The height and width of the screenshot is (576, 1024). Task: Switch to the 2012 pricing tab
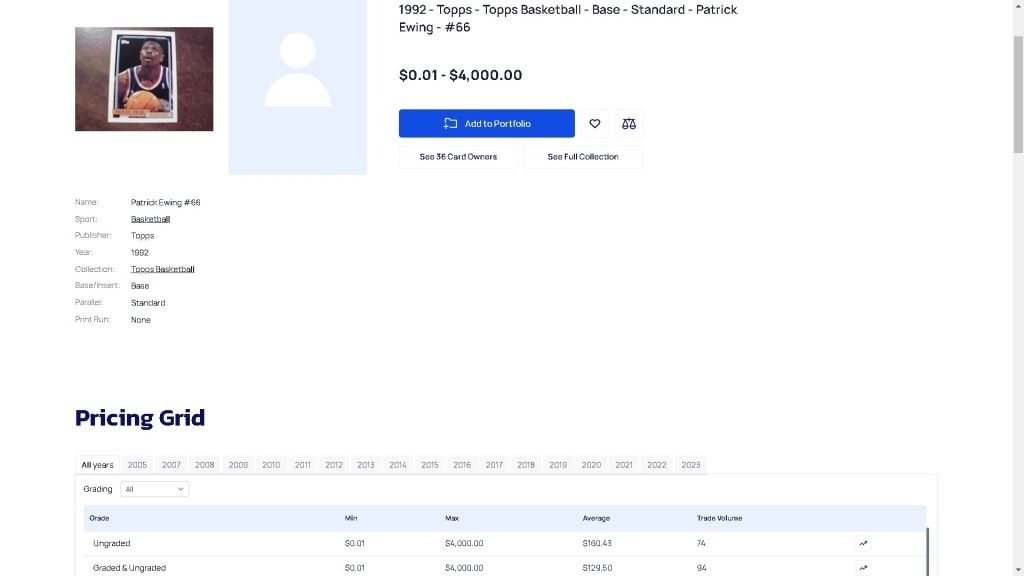pos(334,465)
